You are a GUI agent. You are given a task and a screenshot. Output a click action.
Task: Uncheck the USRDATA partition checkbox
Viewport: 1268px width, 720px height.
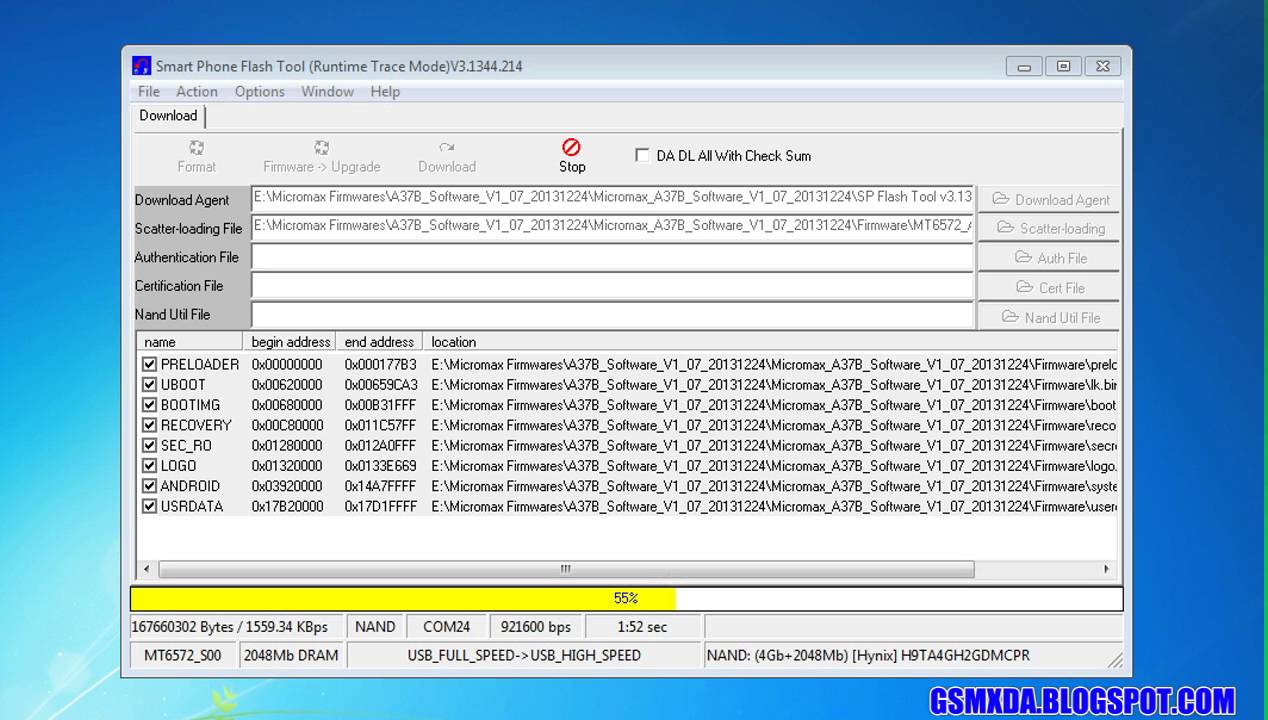pos(149,506)
